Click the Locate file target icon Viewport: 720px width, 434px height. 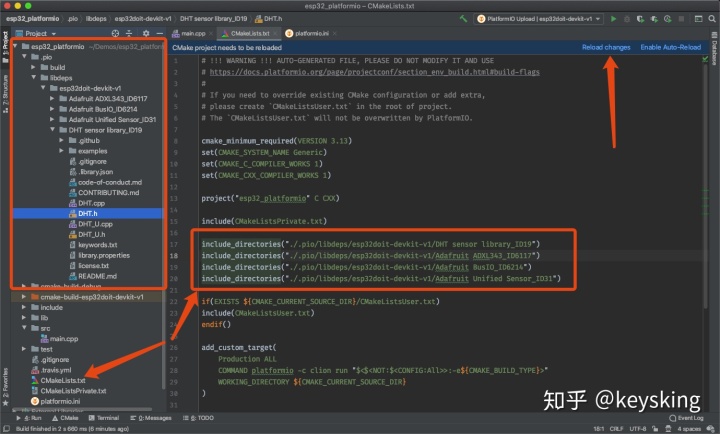(115, 34)
